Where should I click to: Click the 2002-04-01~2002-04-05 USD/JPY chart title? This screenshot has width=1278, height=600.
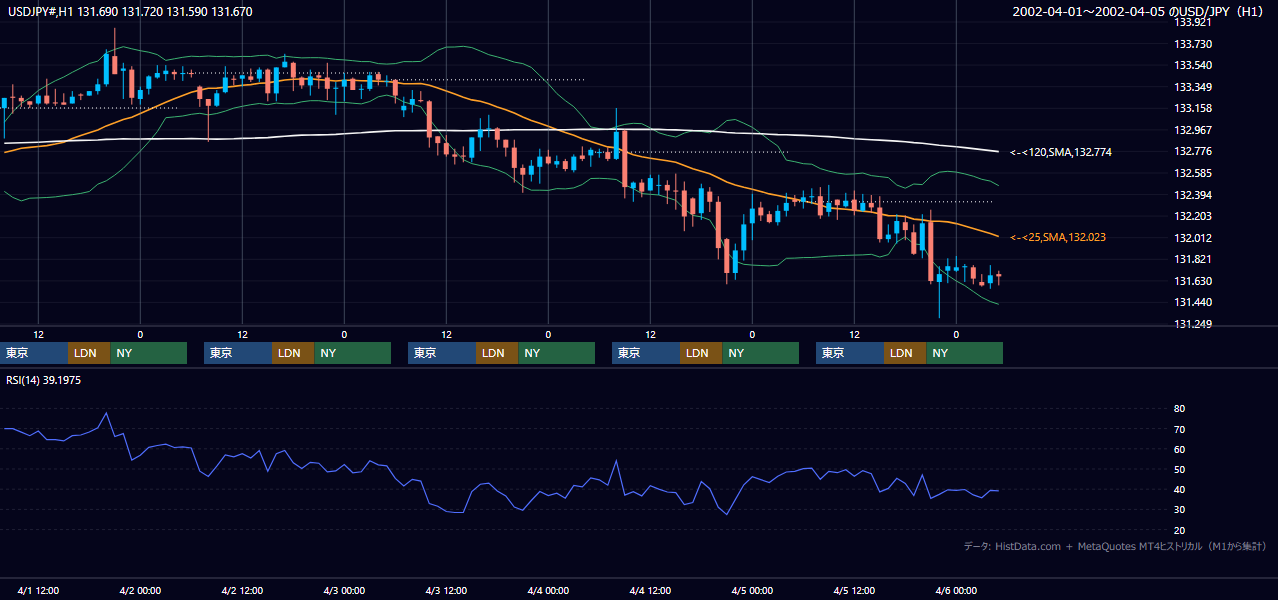coord(1138,12)
